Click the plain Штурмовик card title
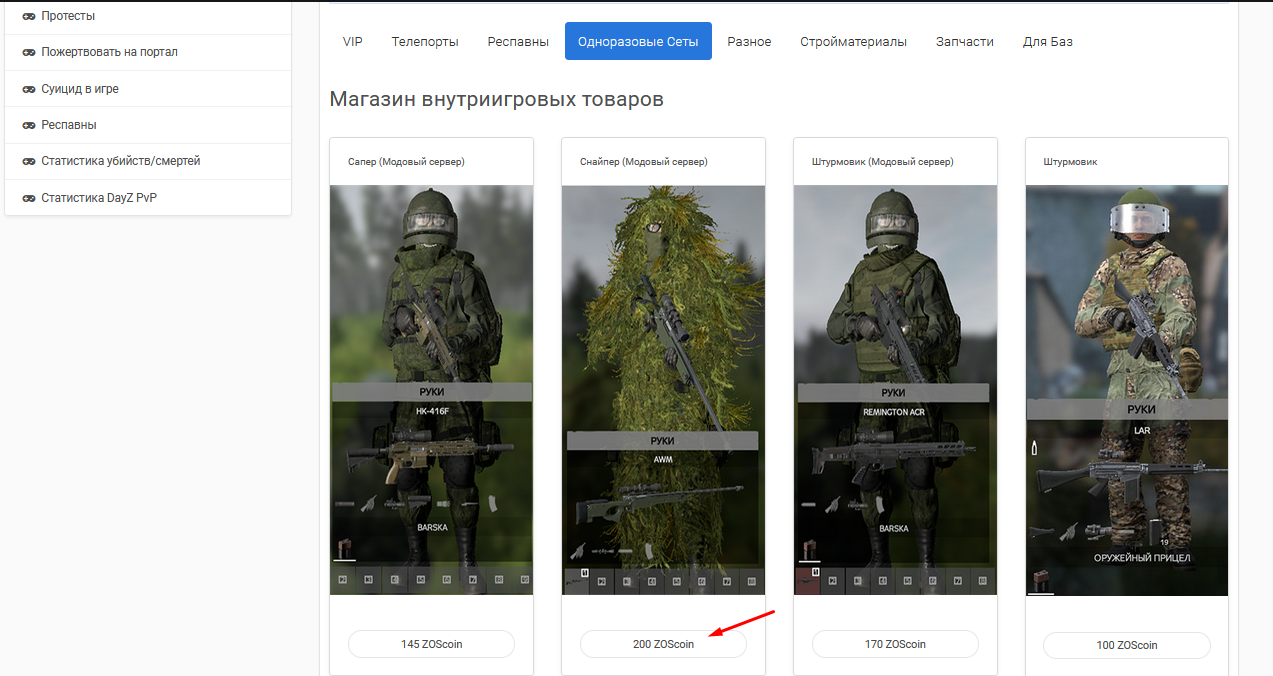 (1070, 162)
